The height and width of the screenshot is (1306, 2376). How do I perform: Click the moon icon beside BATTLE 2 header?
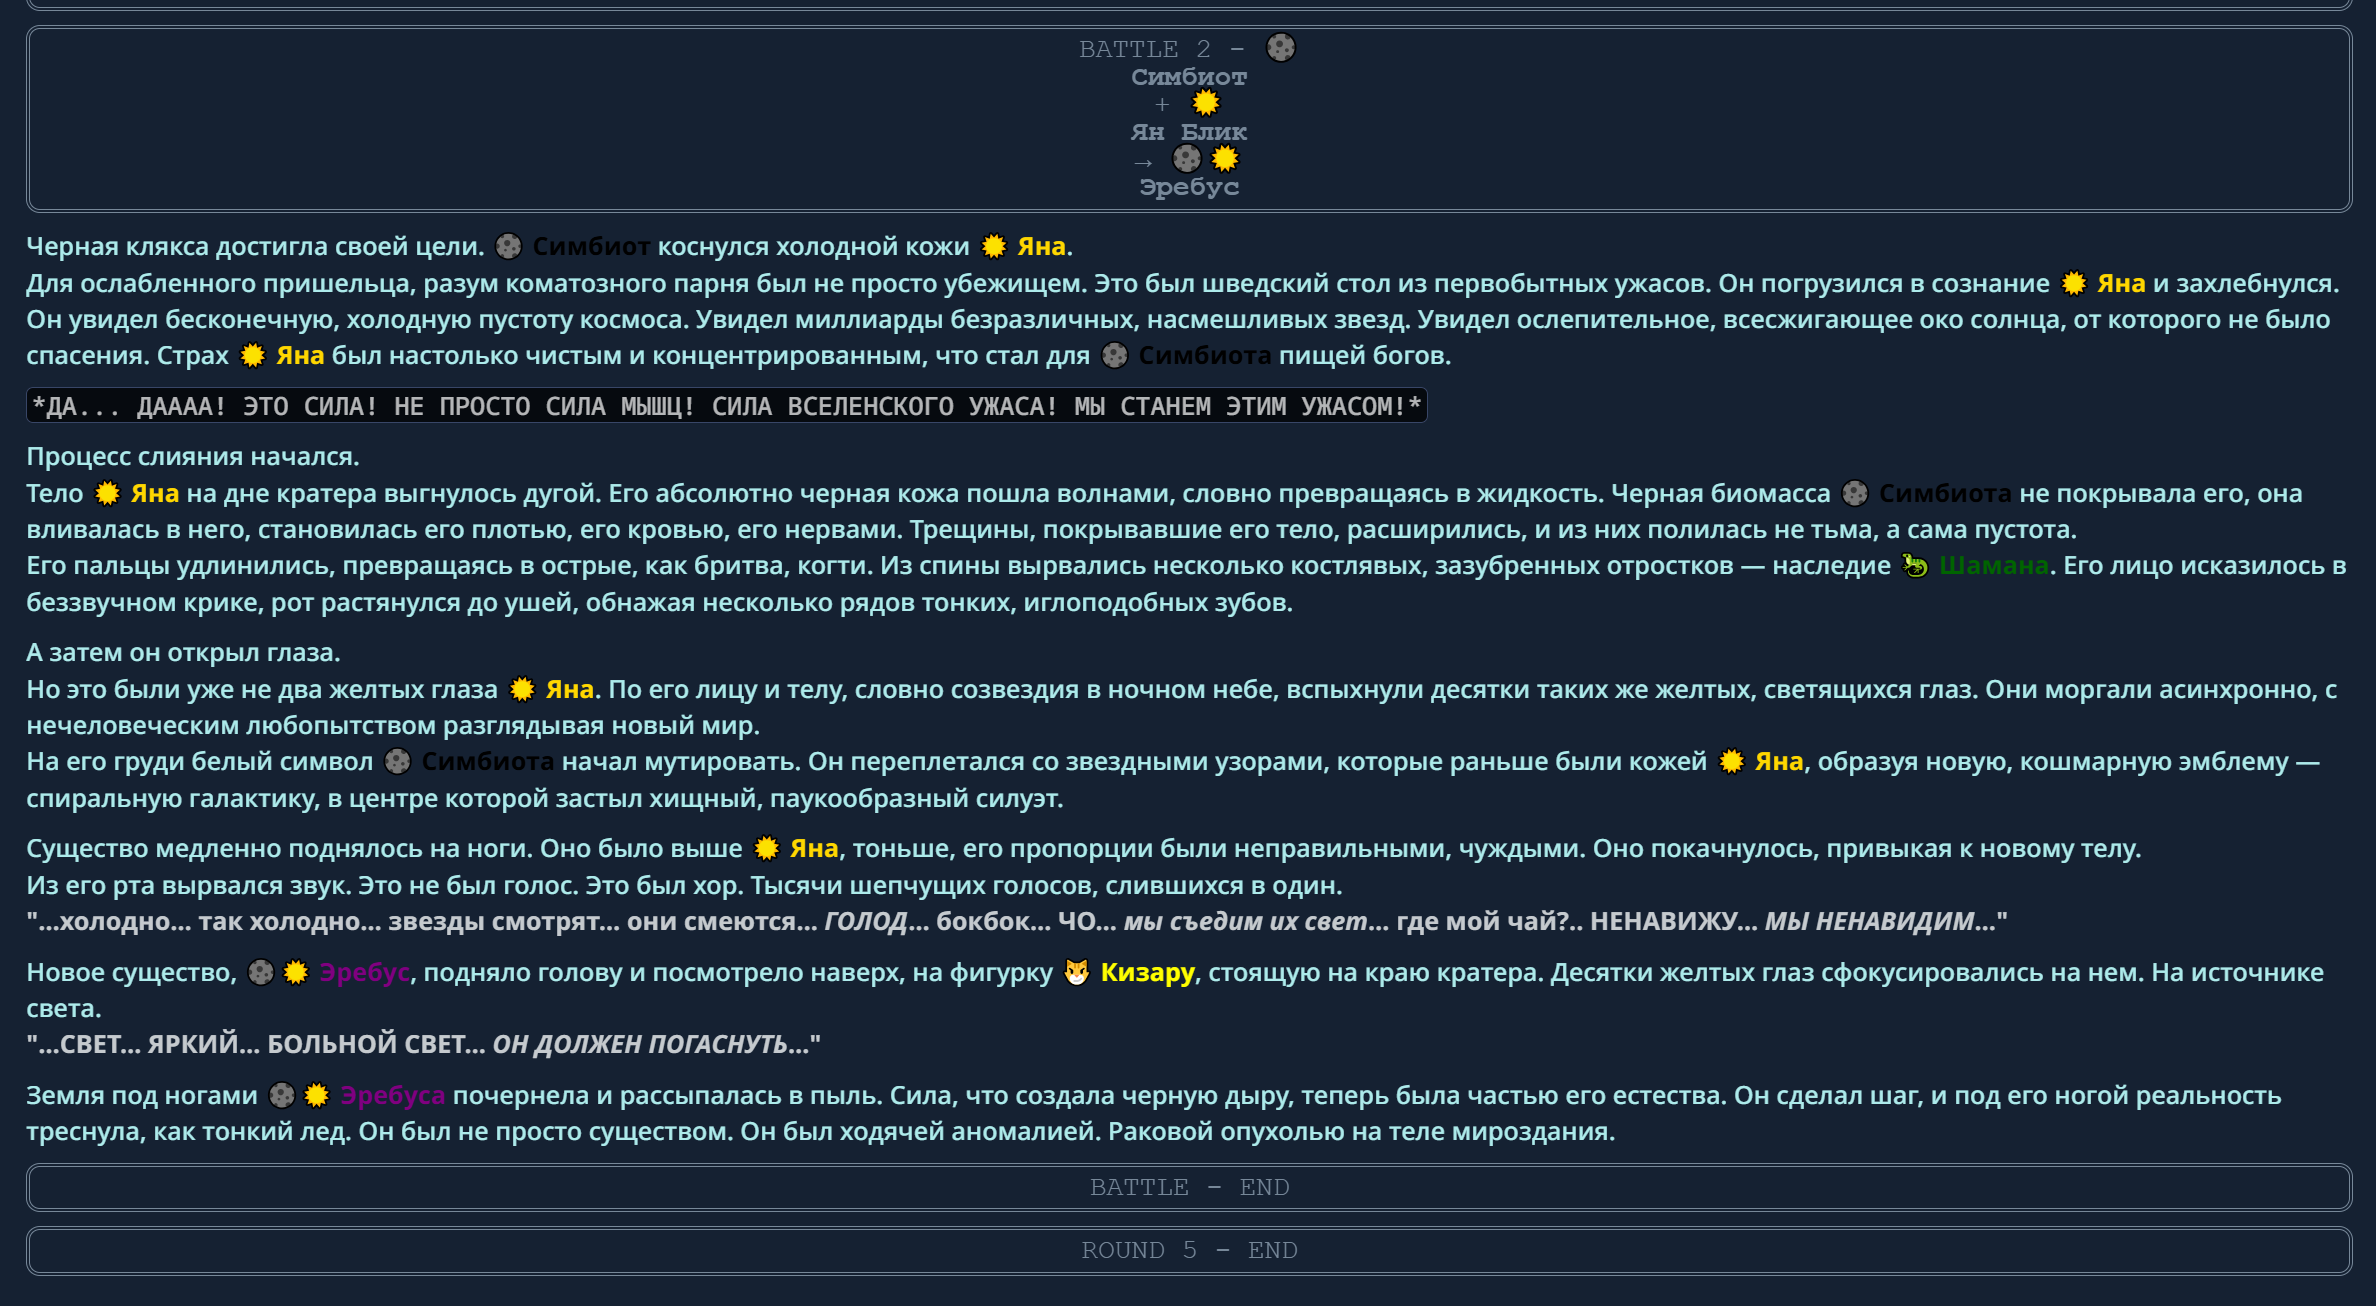pos(1280,48)
